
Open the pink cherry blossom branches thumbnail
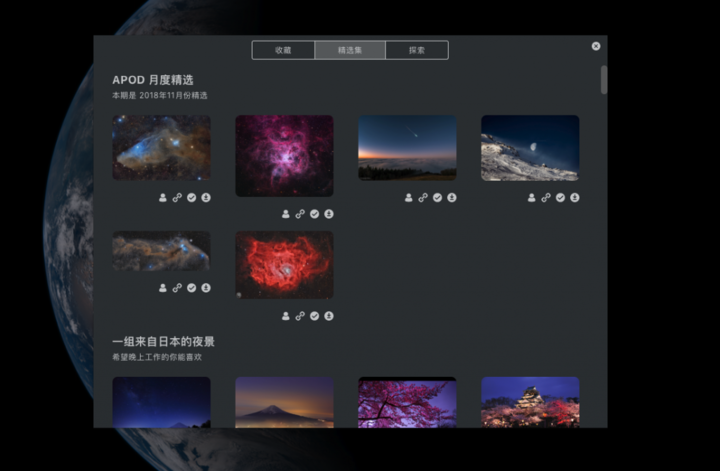[407, 402]
